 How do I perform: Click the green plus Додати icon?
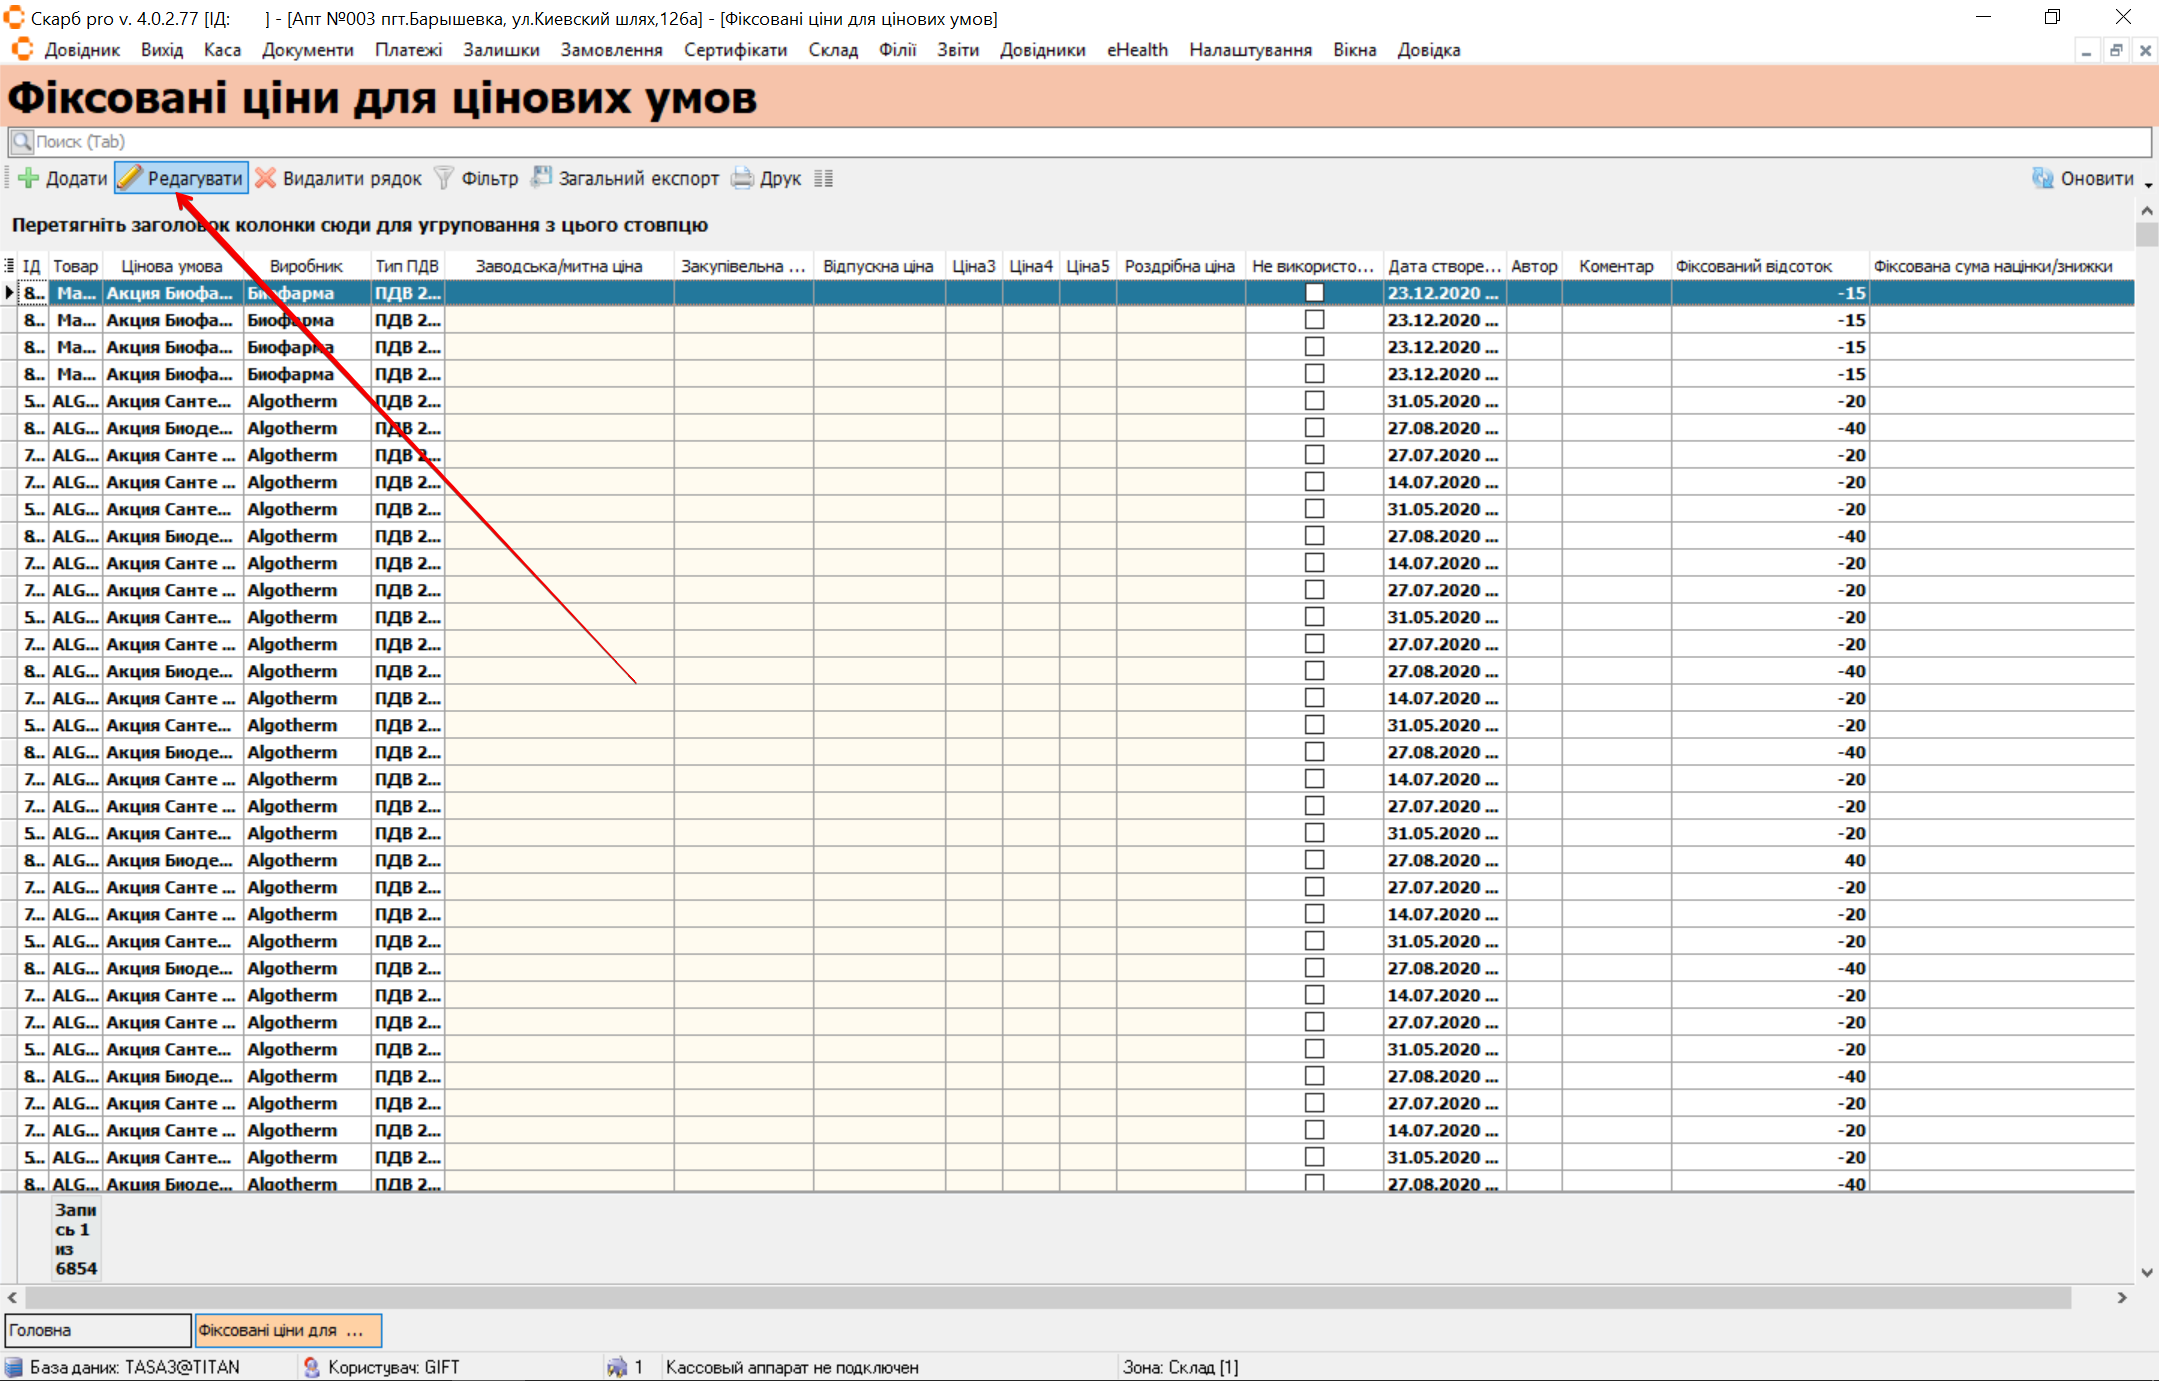[x=29, y=178]
